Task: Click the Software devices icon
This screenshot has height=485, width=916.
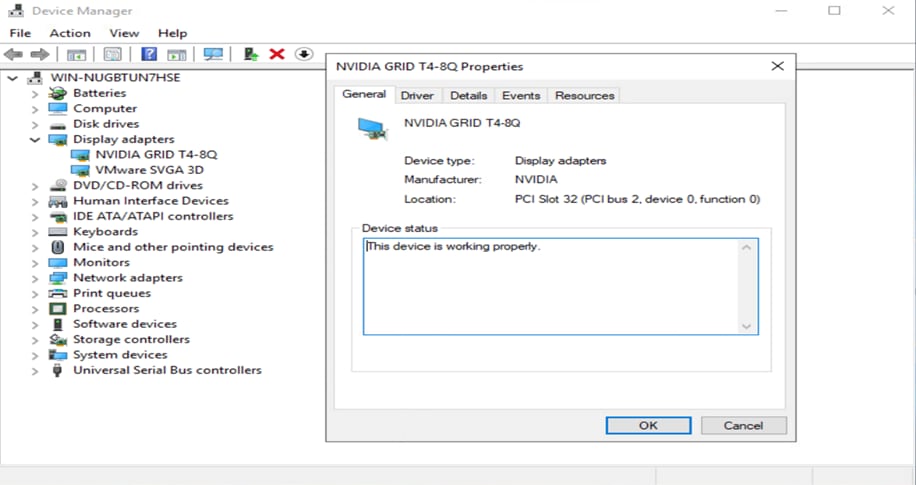Action: tap(58, 324)
